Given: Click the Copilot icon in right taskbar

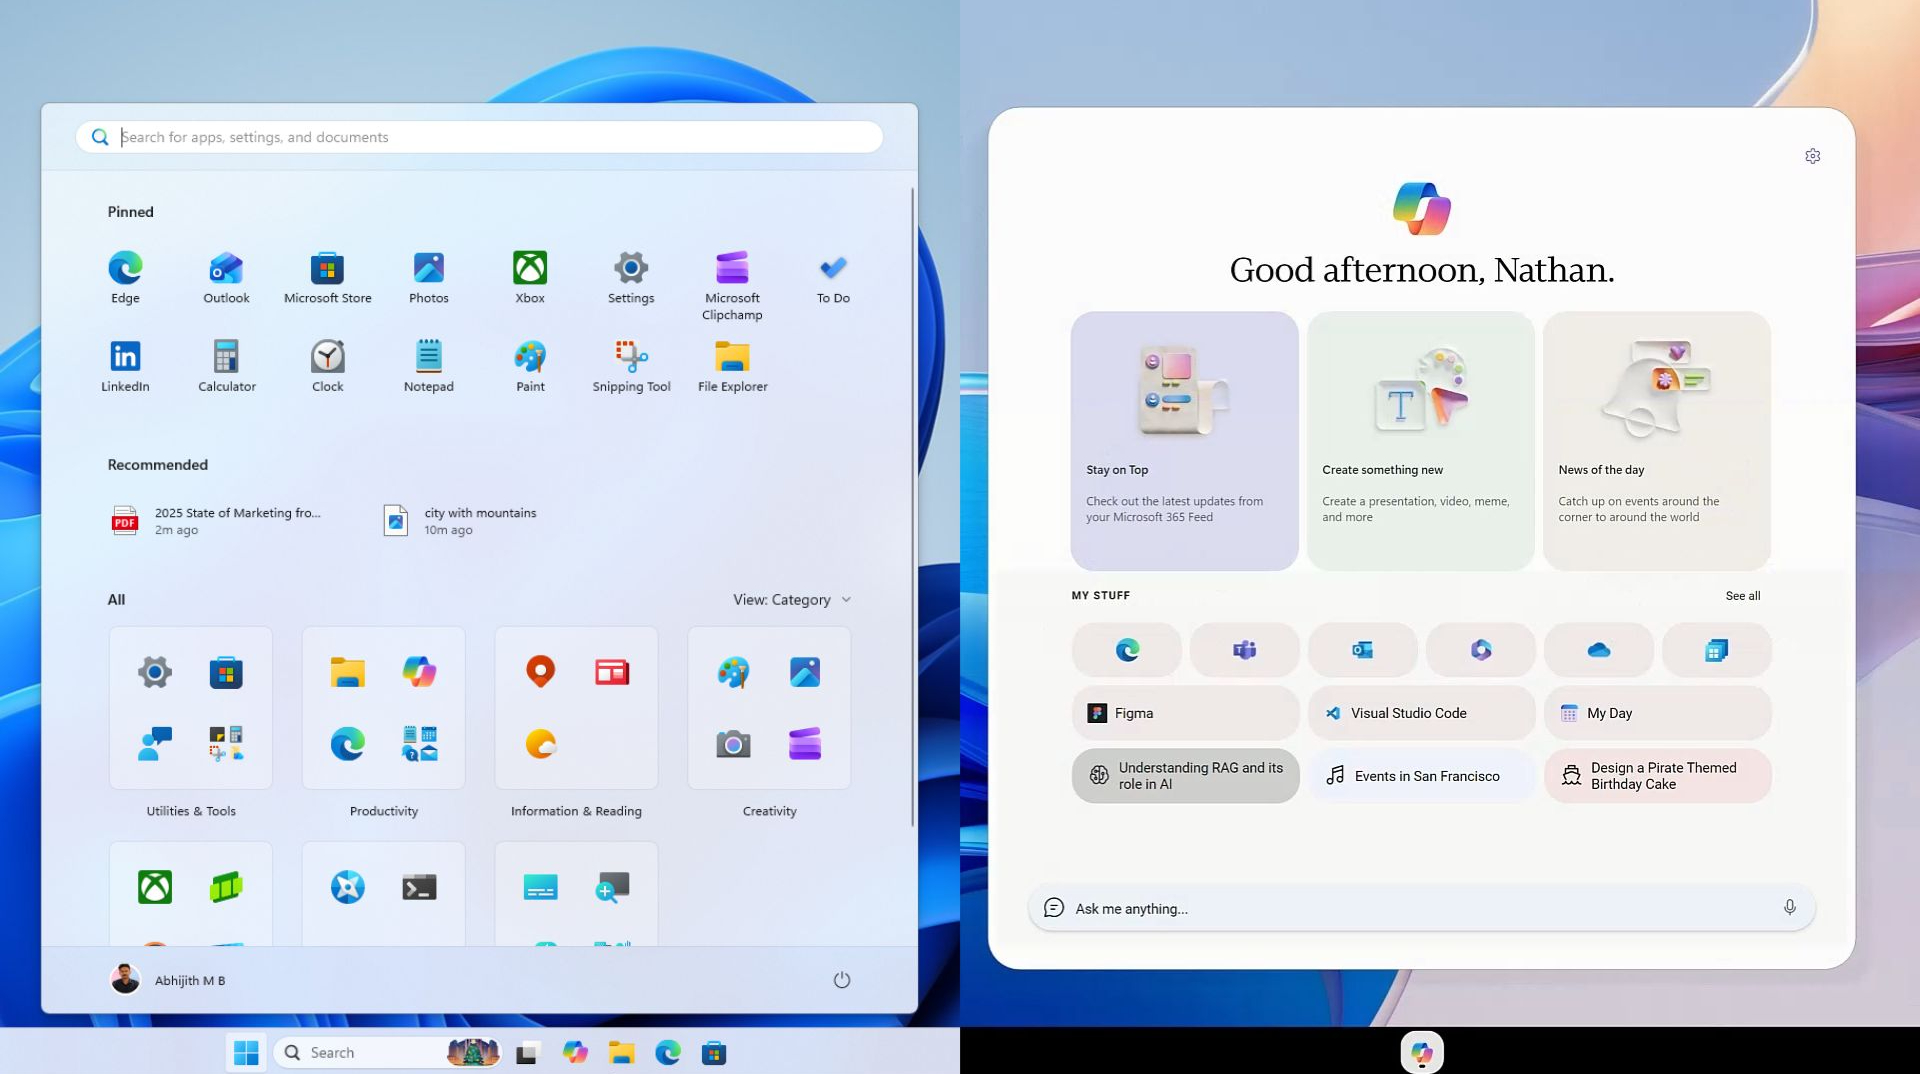Looking at the screenshot, I should 1421,1052.
